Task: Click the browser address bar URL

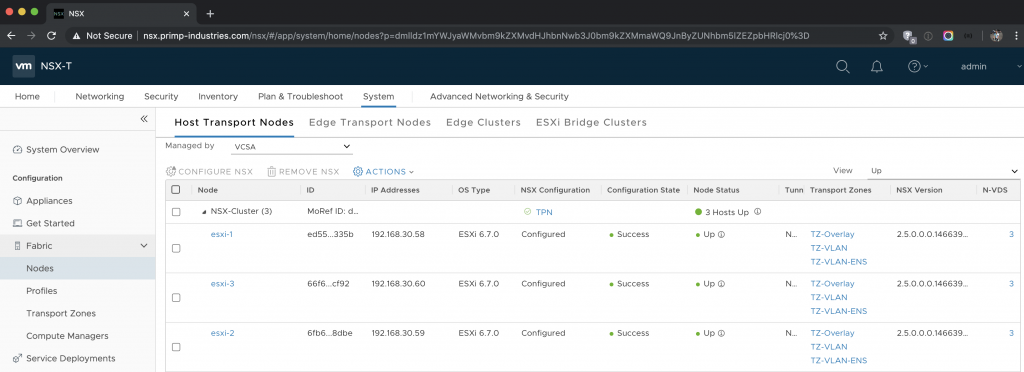Action: coord(476,36)
